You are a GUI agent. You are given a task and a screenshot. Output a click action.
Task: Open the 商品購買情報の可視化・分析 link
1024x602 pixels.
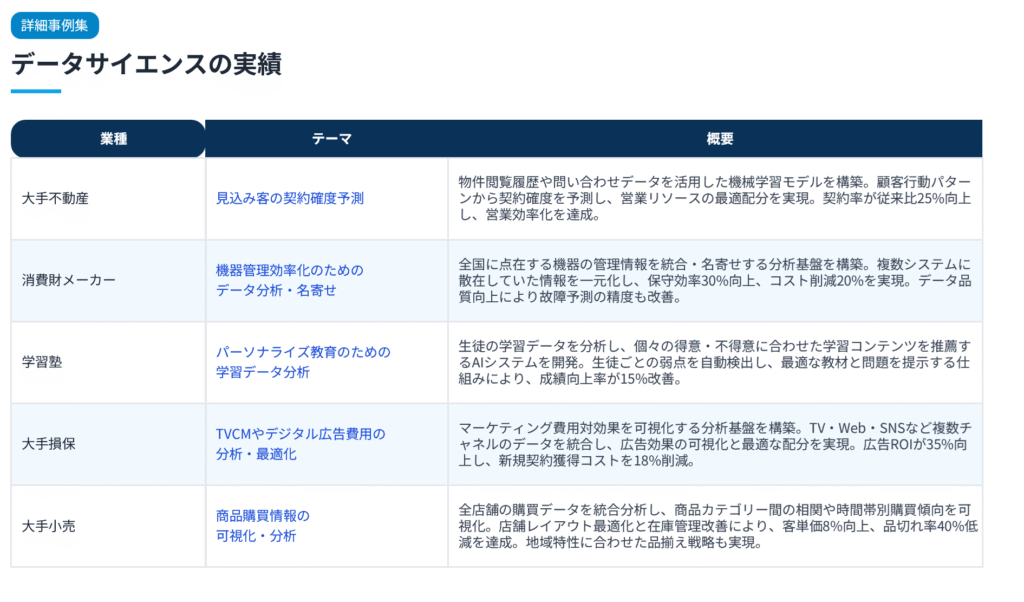point(263,526)
